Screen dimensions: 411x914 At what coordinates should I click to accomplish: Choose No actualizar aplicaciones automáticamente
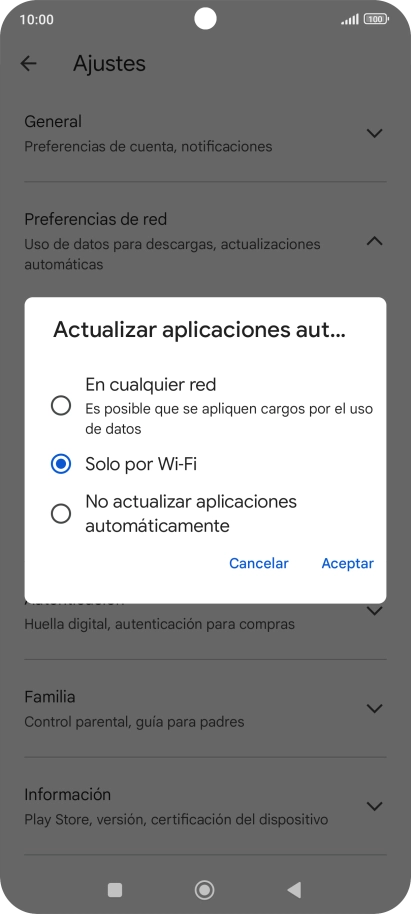61,514
